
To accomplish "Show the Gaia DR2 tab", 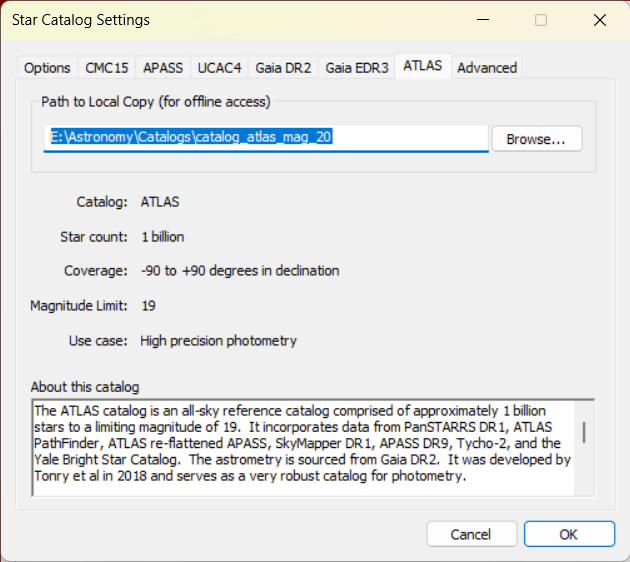I will click(x=283, y=67).
